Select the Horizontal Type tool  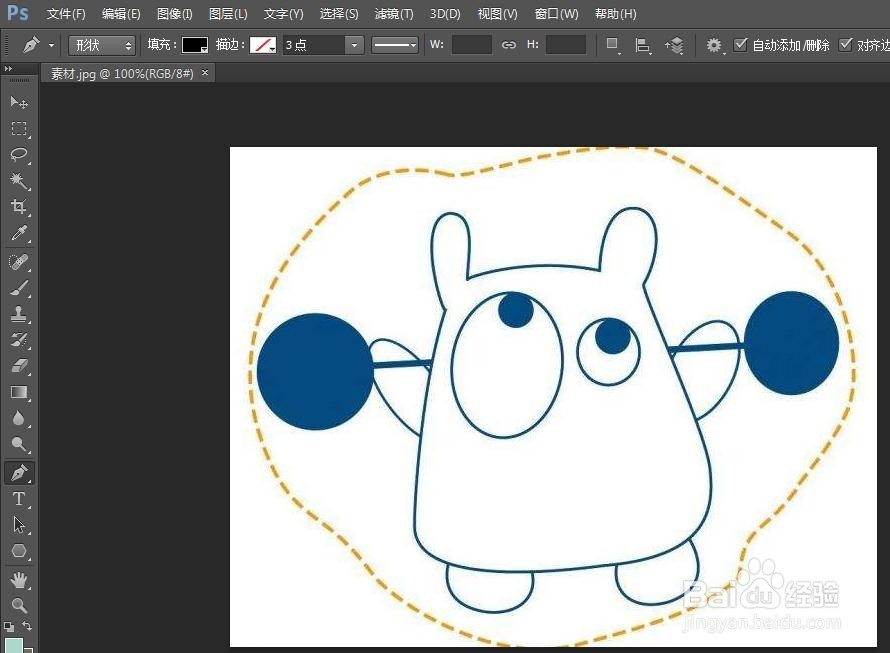pos(19,499)
